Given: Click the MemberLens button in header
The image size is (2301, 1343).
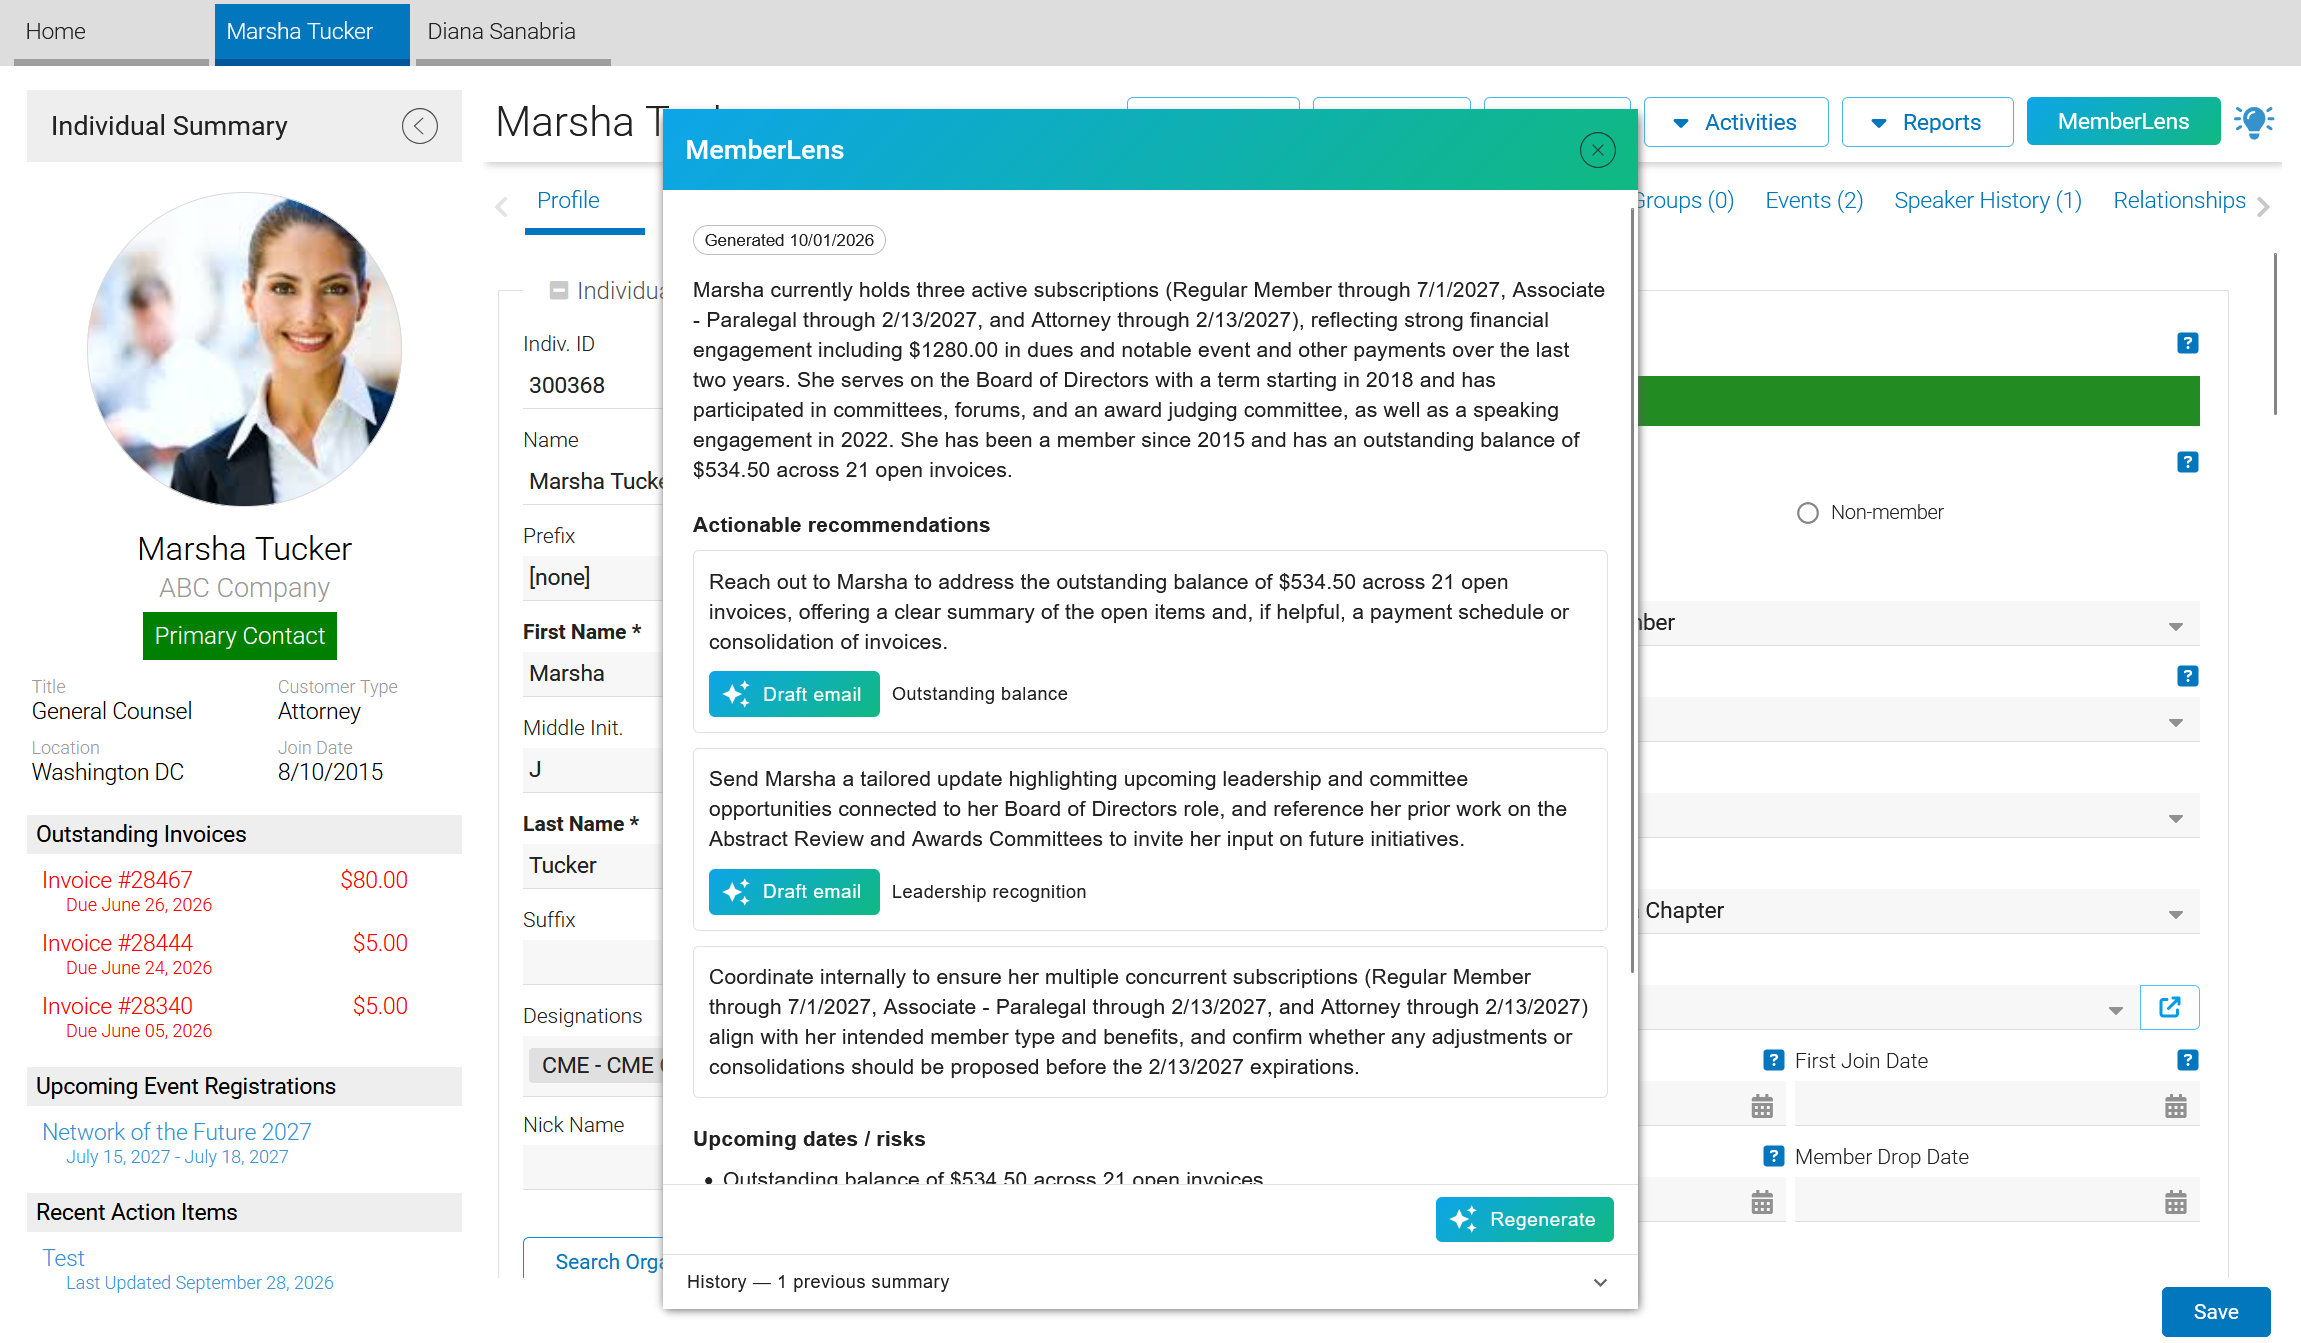Looking at the screenshot, I should (2123, 122).
